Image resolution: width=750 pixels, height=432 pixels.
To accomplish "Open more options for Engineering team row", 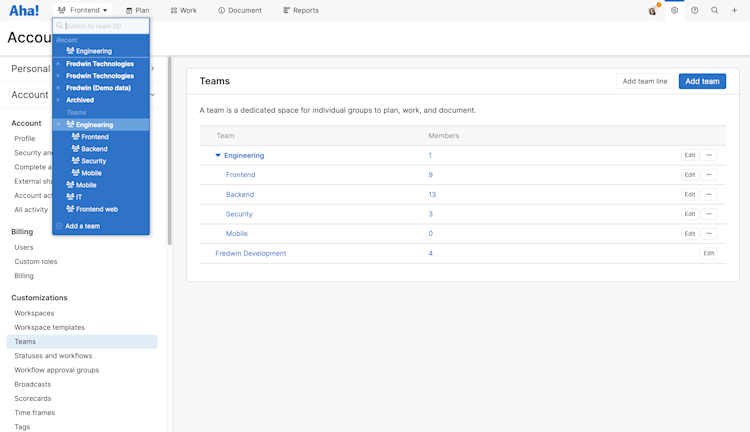I will (709, 156).
